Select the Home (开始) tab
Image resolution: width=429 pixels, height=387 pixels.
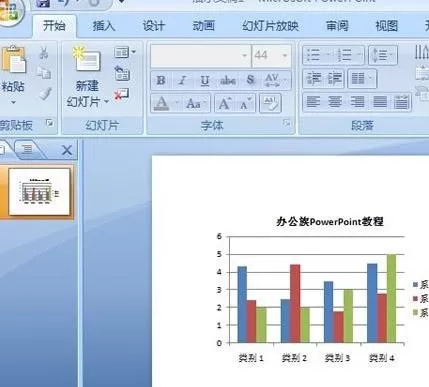54,26
